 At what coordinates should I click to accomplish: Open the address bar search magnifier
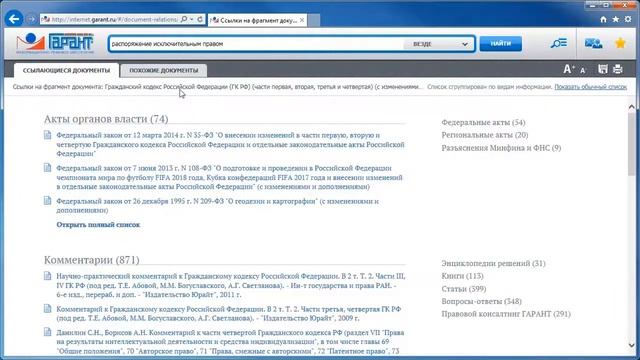point(184,19)
